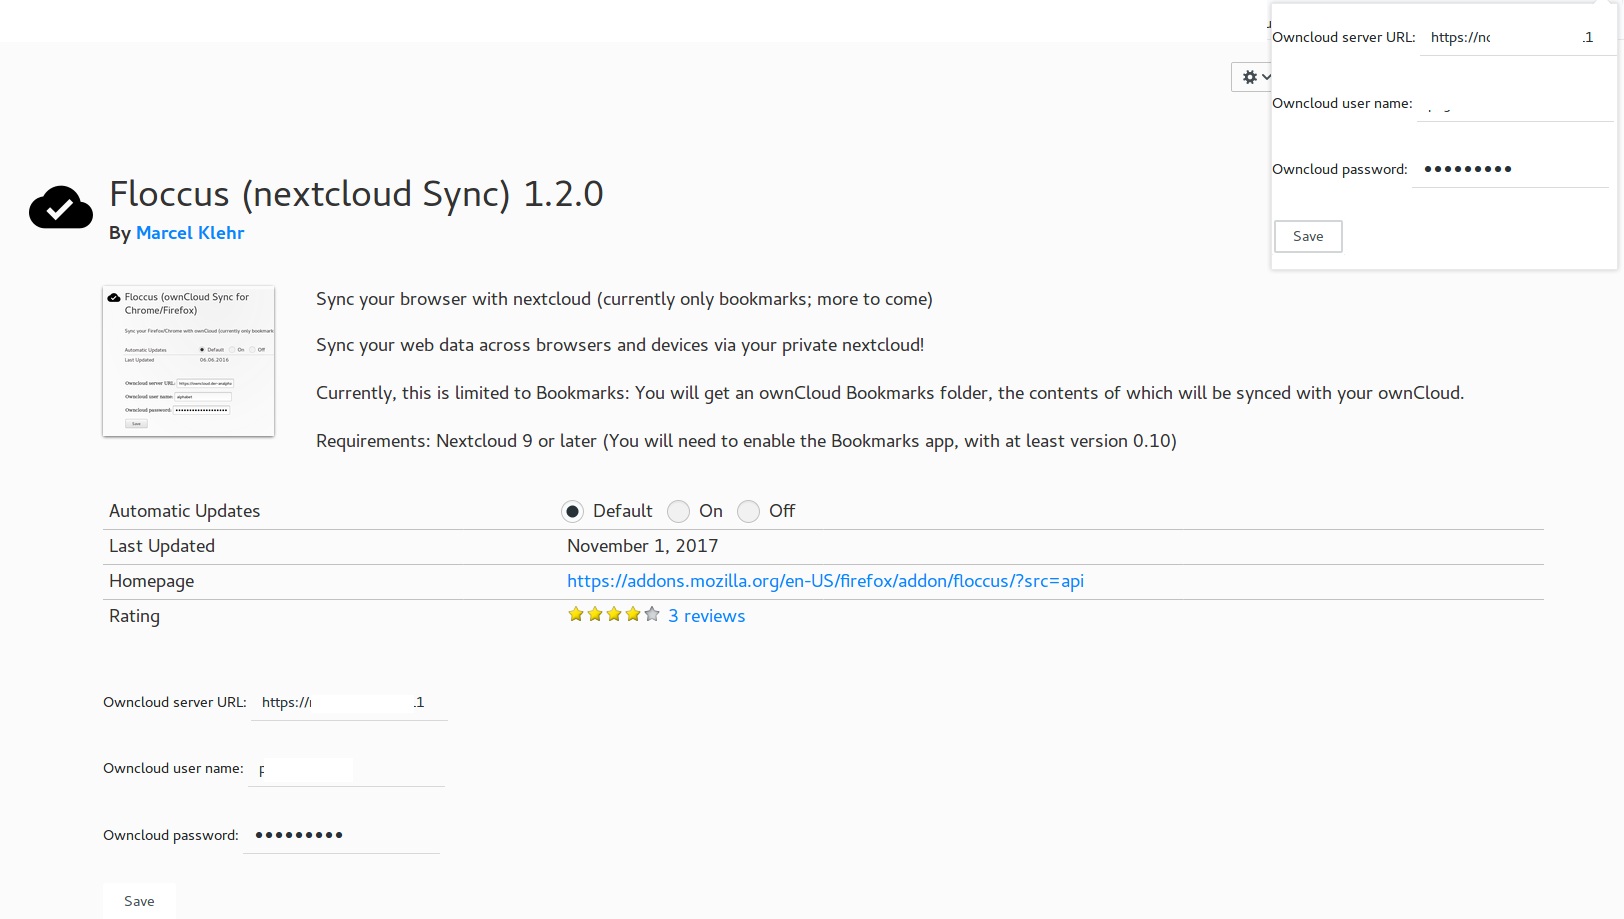Click the Requirements: Nextcloud 9 description line
Image resolution: width=1624 pixels, height=919 pixels.
tap(746, 441)
